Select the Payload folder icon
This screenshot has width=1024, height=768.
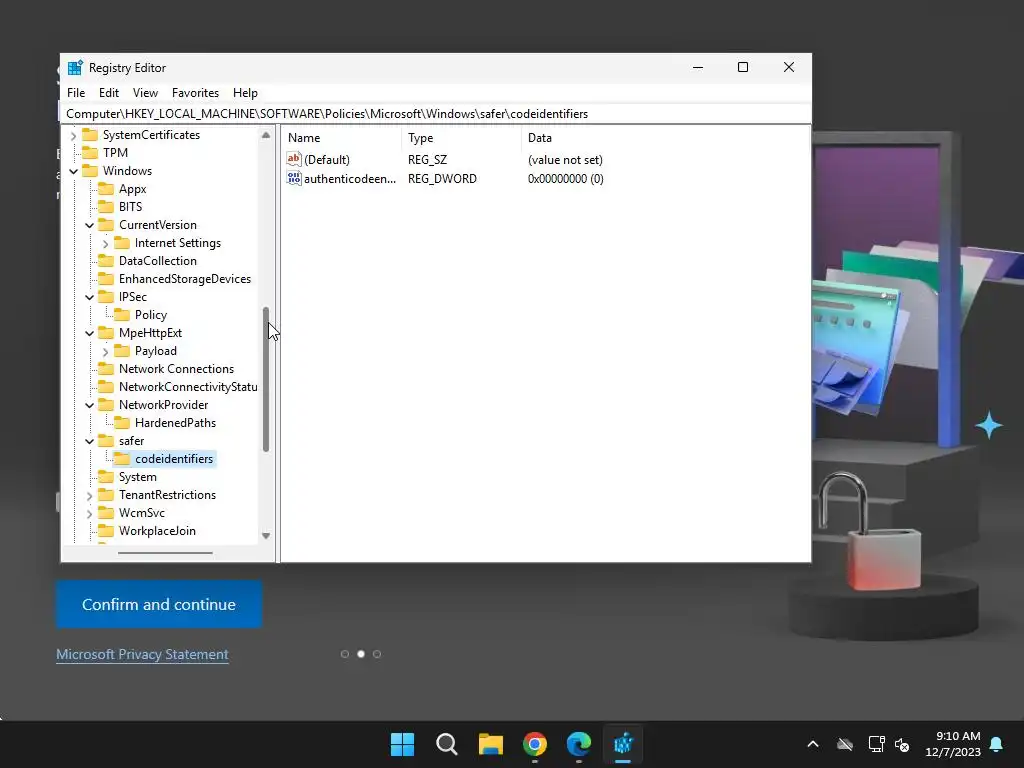coord(122,351)
